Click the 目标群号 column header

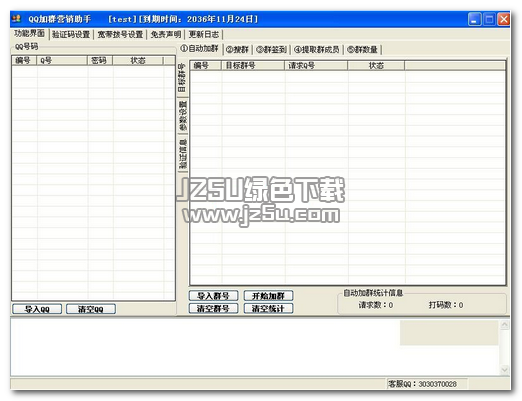pyautogui.click(x=253, y=65)
